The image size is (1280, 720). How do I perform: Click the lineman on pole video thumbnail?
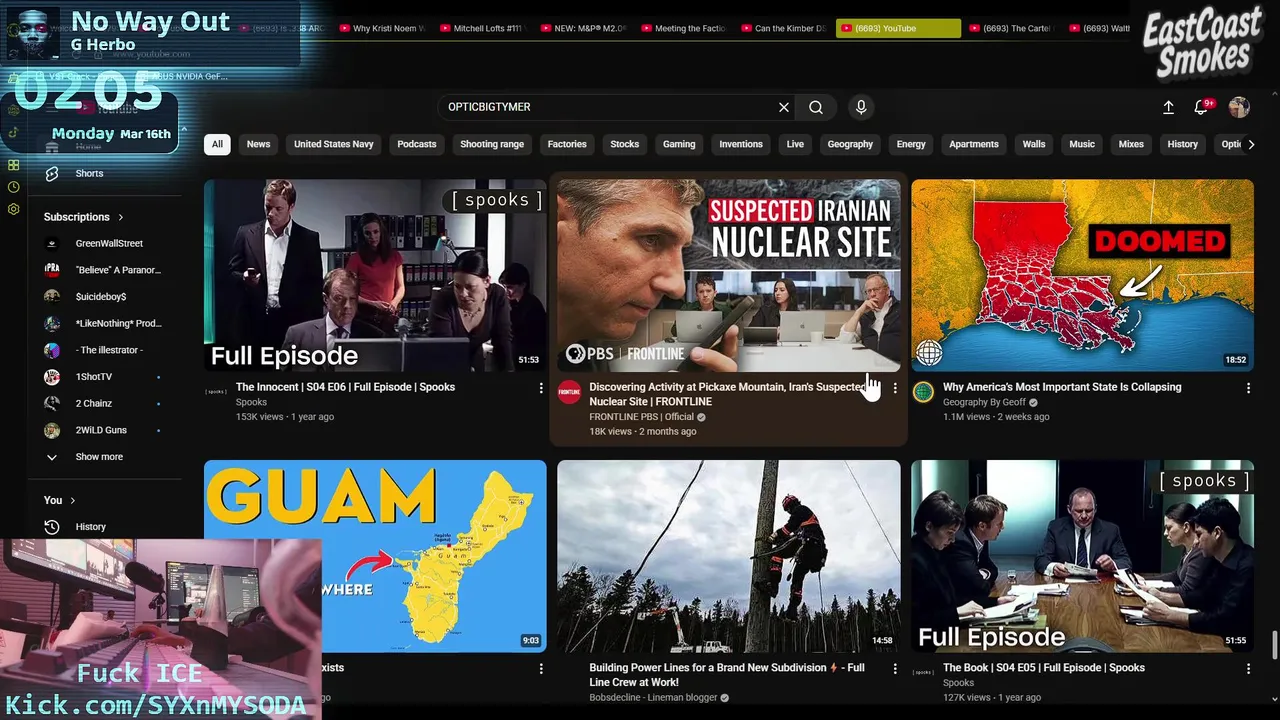(x=729, y=557)
